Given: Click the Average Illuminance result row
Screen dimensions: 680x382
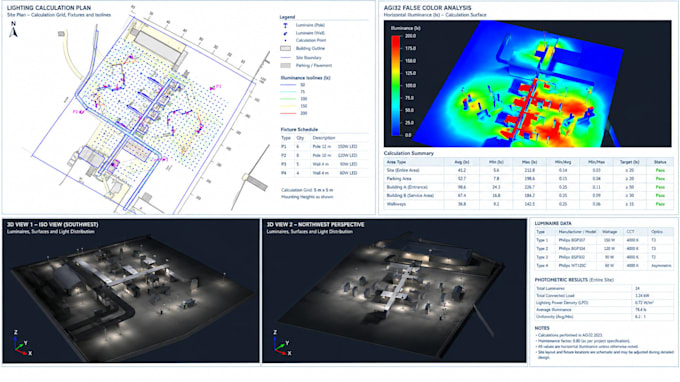Looking at the screenshot, I should pyautogui.click(x=605, y=310).
